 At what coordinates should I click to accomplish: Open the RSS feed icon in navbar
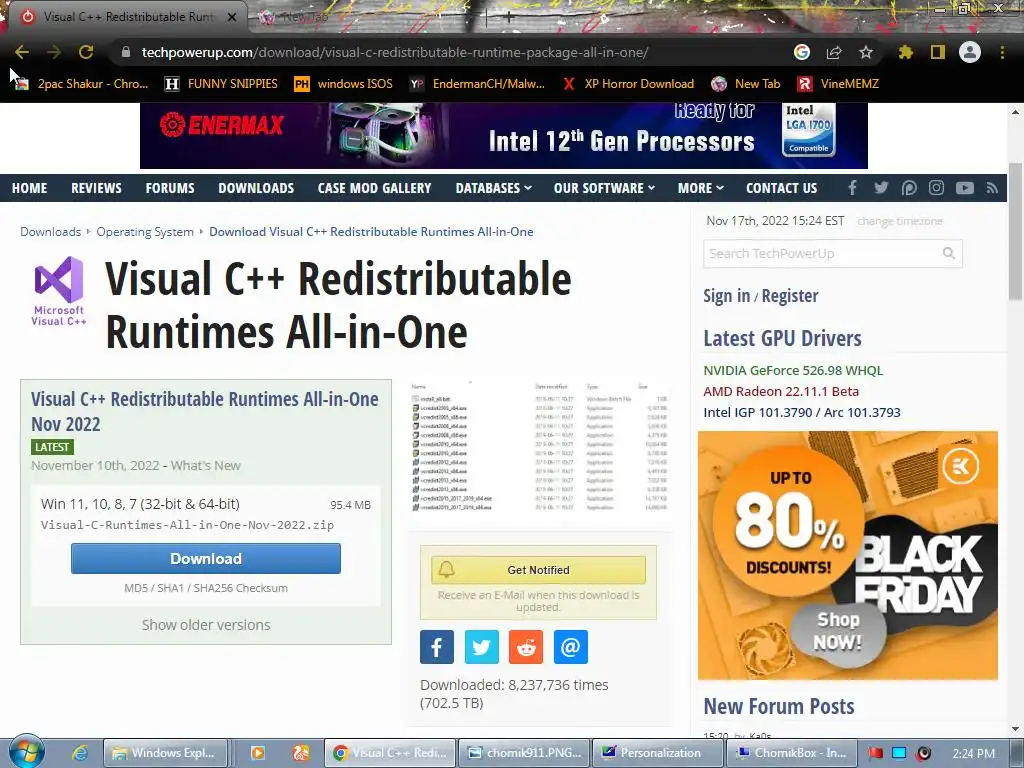tap(993, 188)
